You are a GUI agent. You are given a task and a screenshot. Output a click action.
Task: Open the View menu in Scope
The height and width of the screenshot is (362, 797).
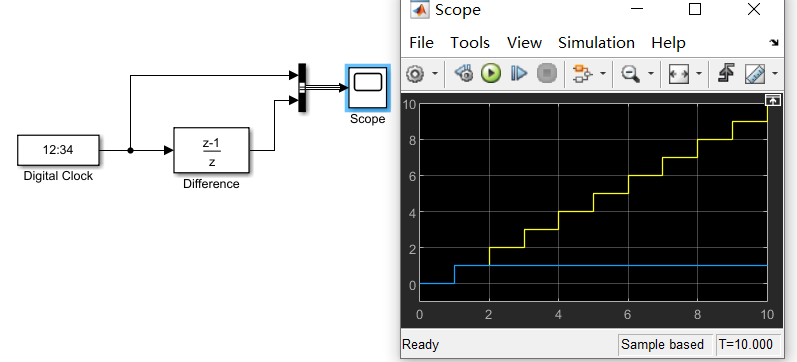524,43
